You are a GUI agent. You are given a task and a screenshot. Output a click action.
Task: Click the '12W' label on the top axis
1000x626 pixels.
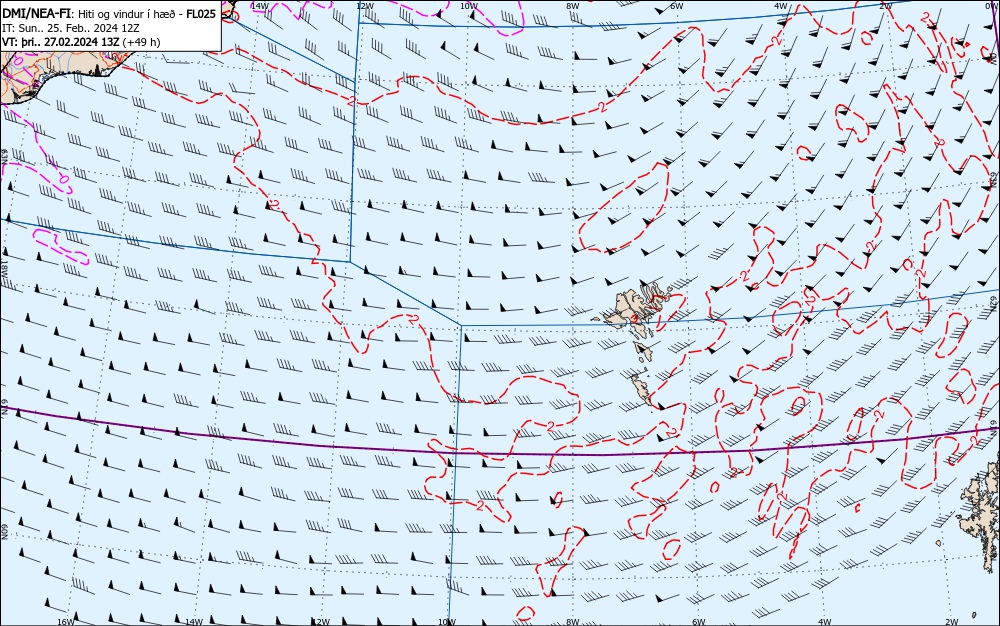click(364, 5)
